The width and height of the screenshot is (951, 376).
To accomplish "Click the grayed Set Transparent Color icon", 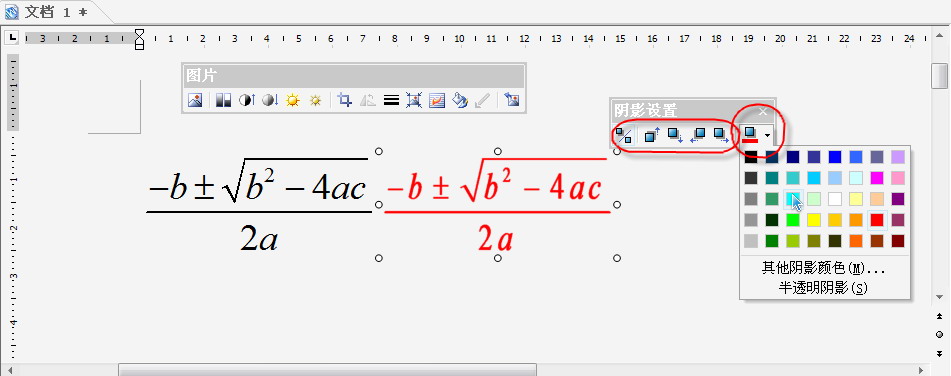I will pyautogui.click(x=482, y=100).
